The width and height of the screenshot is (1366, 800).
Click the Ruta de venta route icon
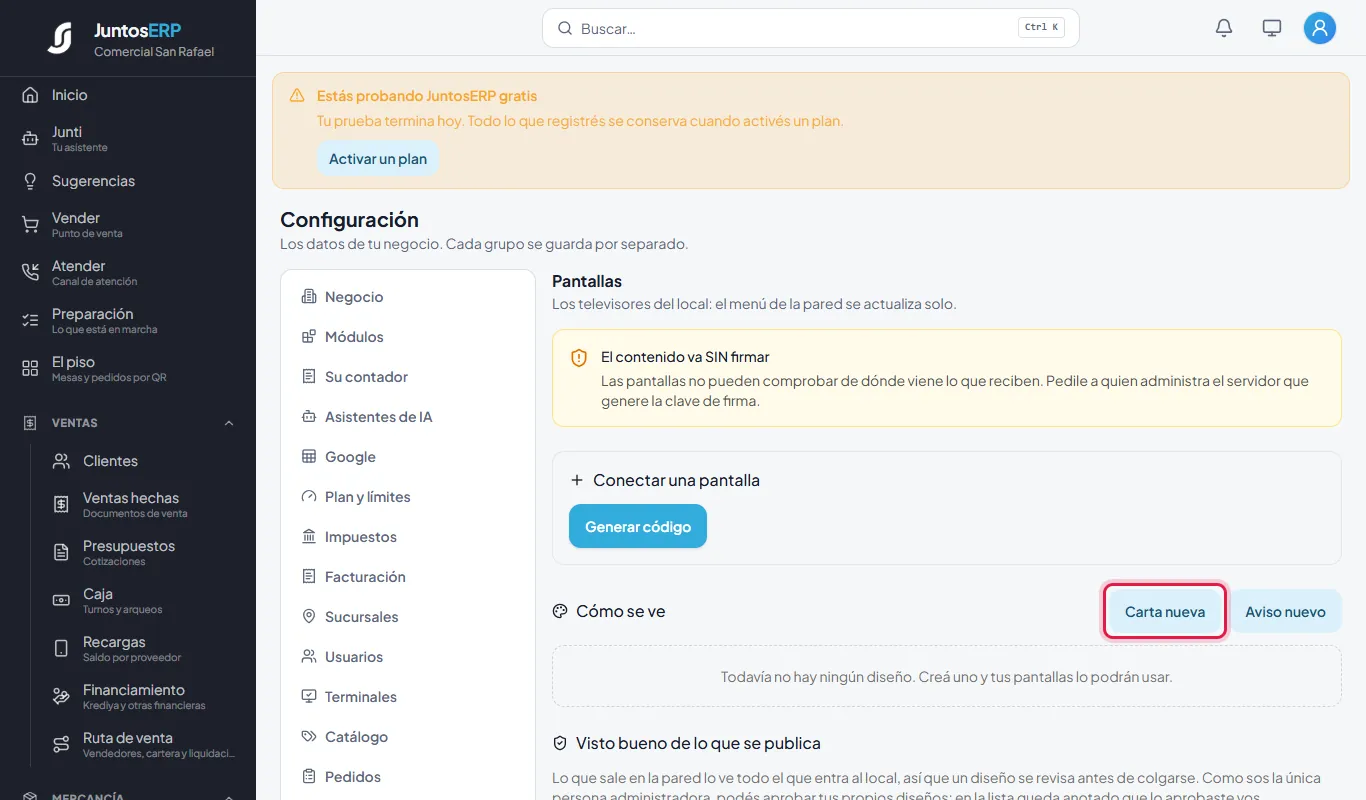[61, 745]
